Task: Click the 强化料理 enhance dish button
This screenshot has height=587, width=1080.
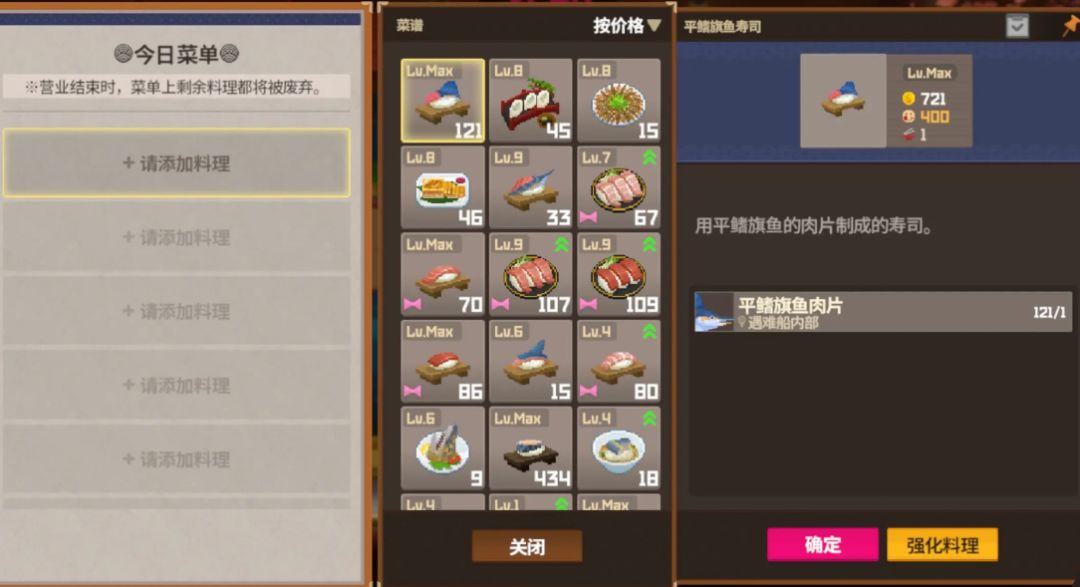Action: pos(942,545)
